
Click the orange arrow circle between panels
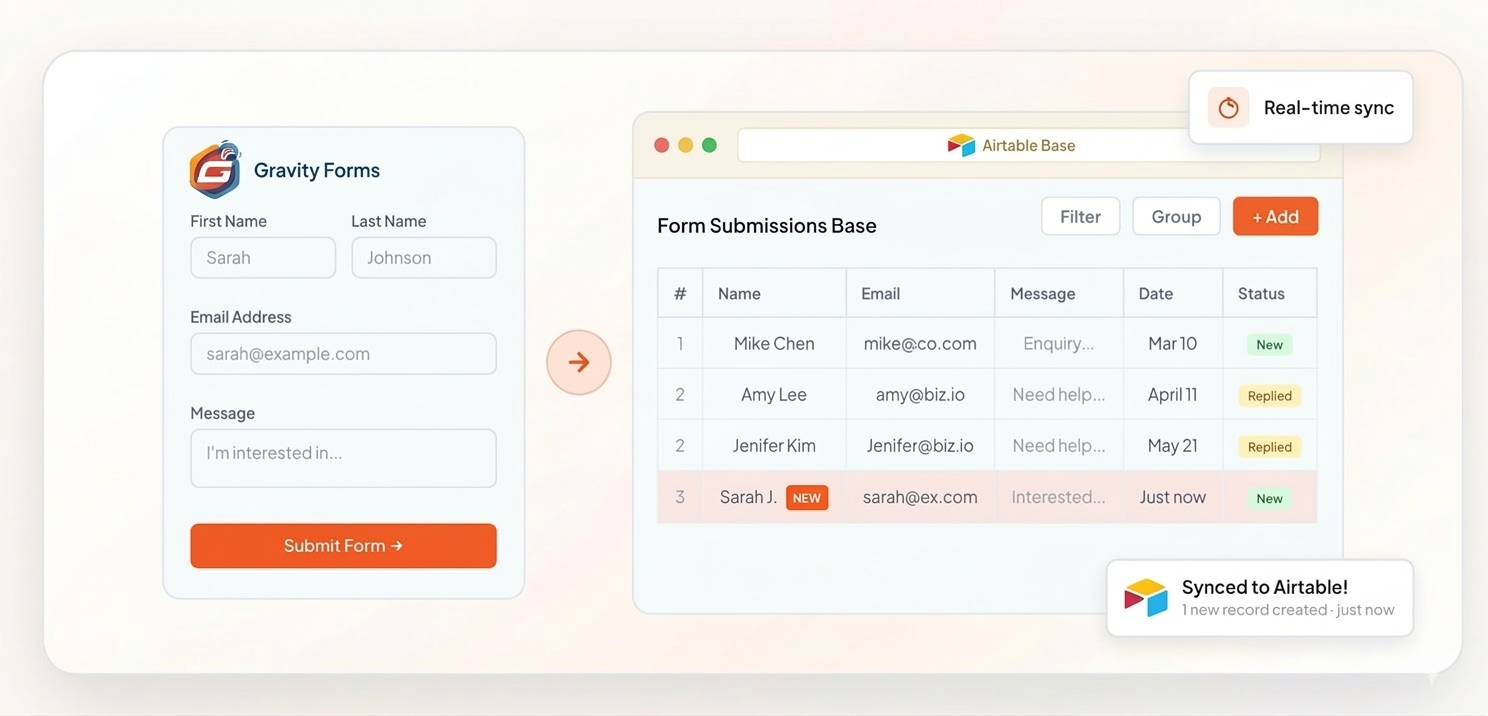coord(579,362)
